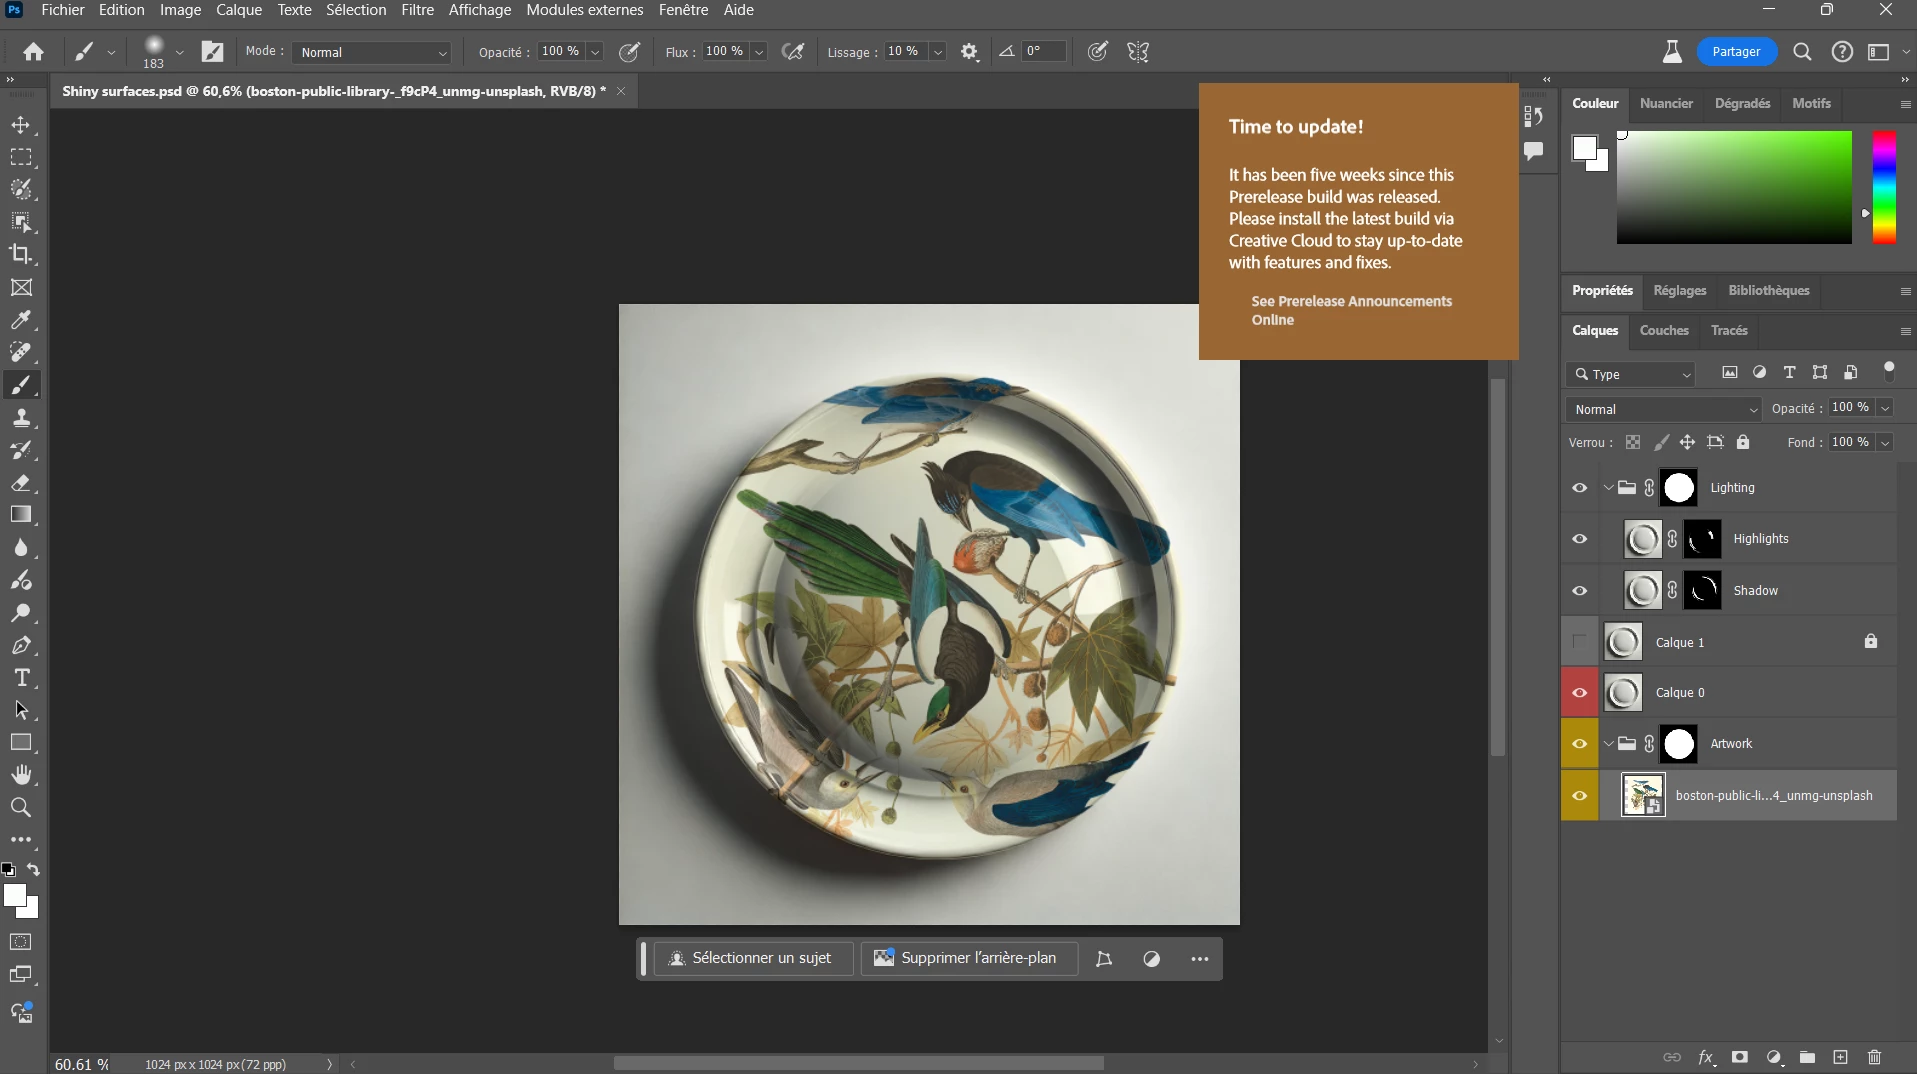Screen dimensions: 1917x1074
Task: Select the Clone Stamp tool
Action: [x=21, y=417]
